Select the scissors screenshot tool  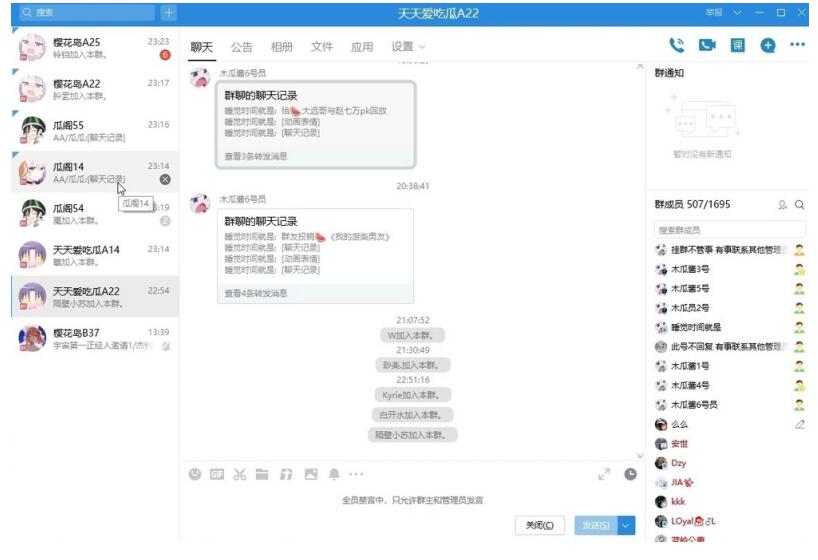point(240,474)
